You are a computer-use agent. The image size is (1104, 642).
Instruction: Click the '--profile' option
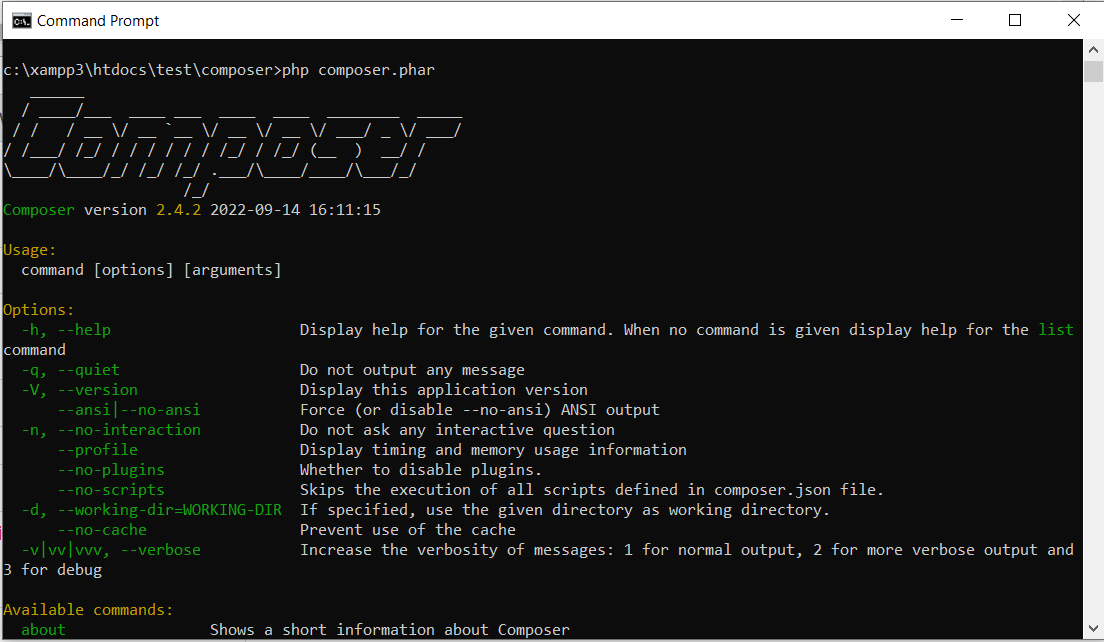coord(97,450)
